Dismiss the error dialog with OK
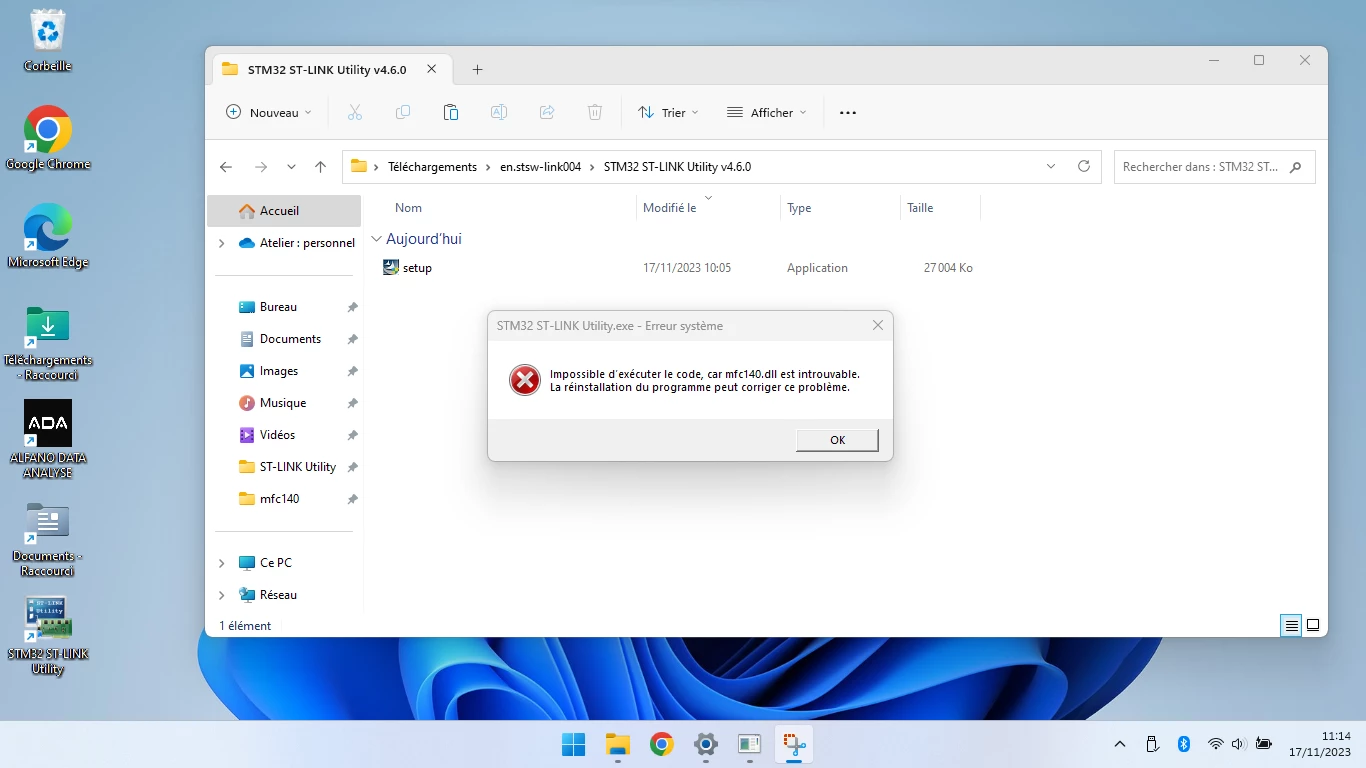The width and height of the screenshot is (1366, 768). 837,440
